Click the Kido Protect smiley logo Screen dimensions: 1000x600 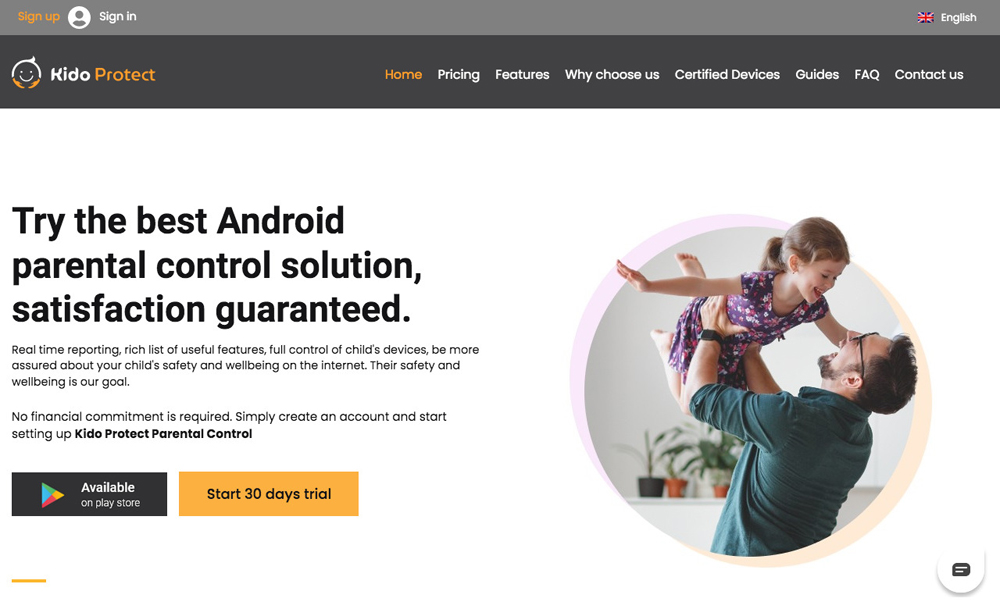pos(26,73)
